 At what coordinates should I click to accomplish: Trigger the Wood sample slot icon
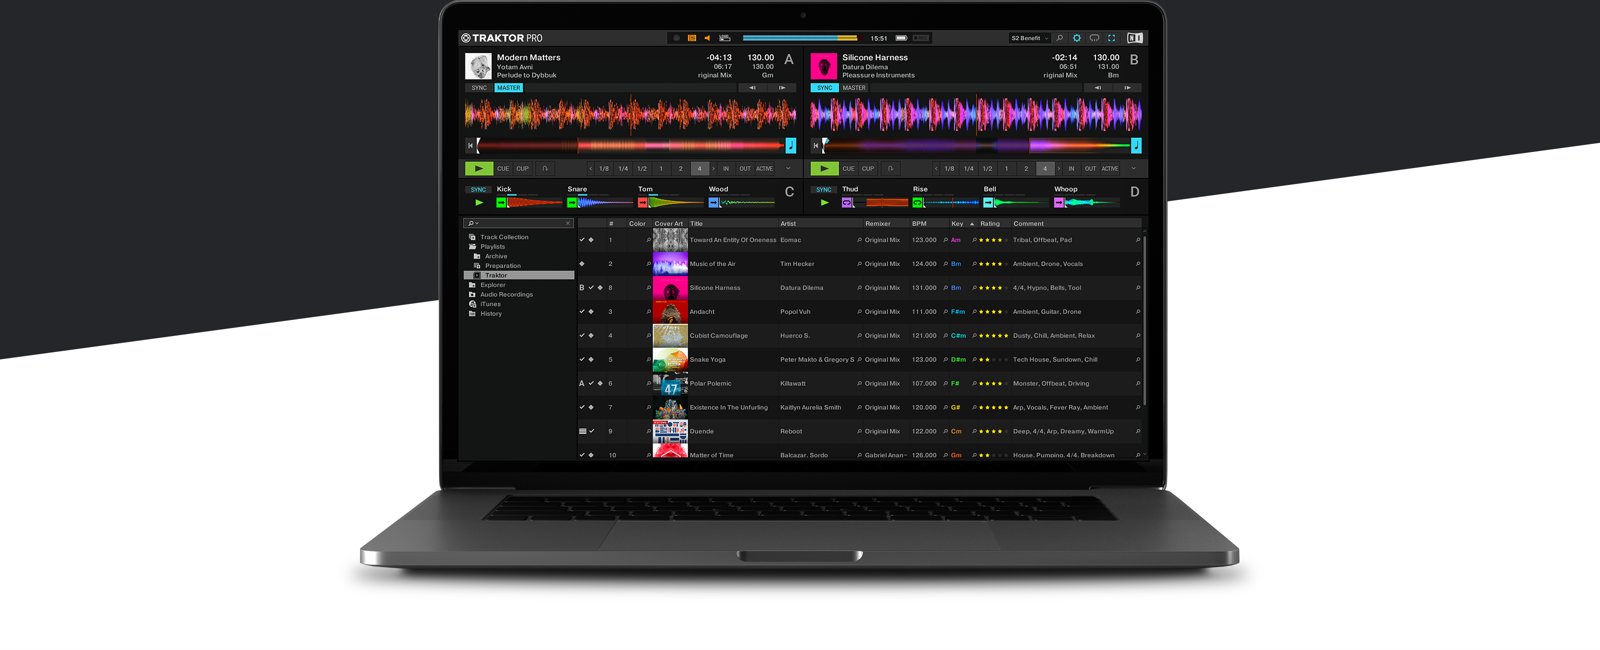click(714, 203)
